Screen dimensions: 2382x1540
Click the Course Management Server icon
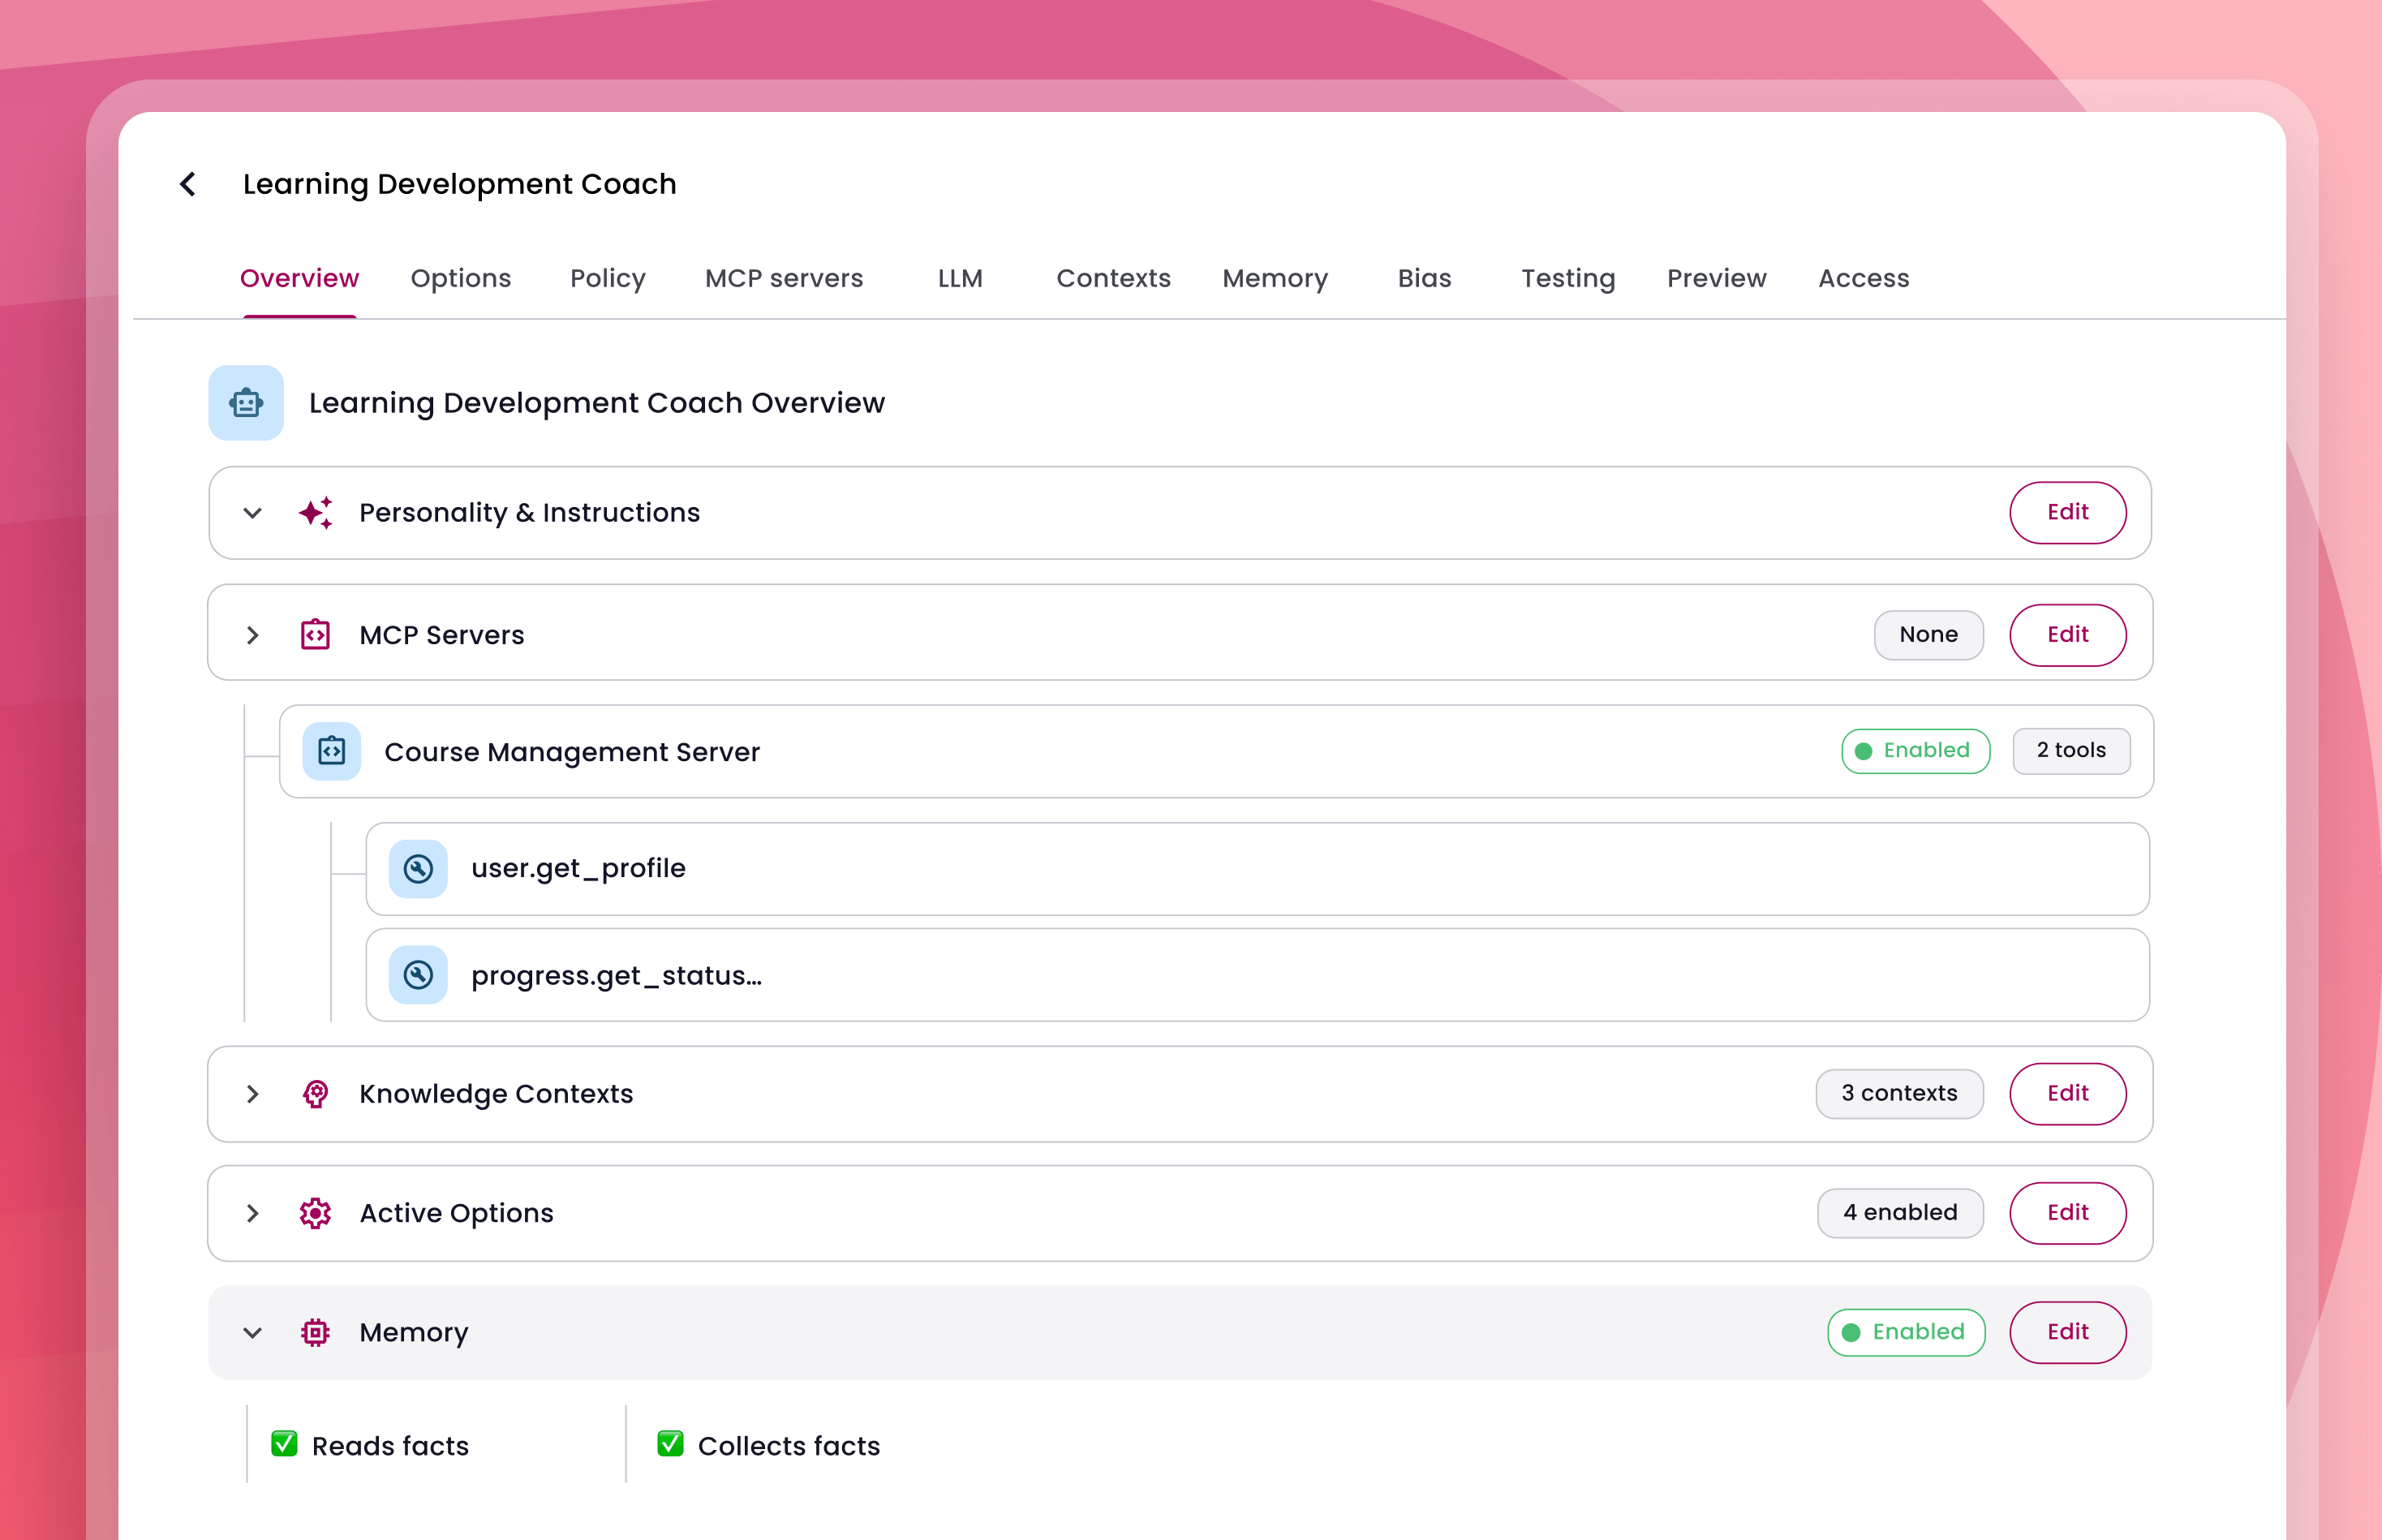tap(332, 751)
